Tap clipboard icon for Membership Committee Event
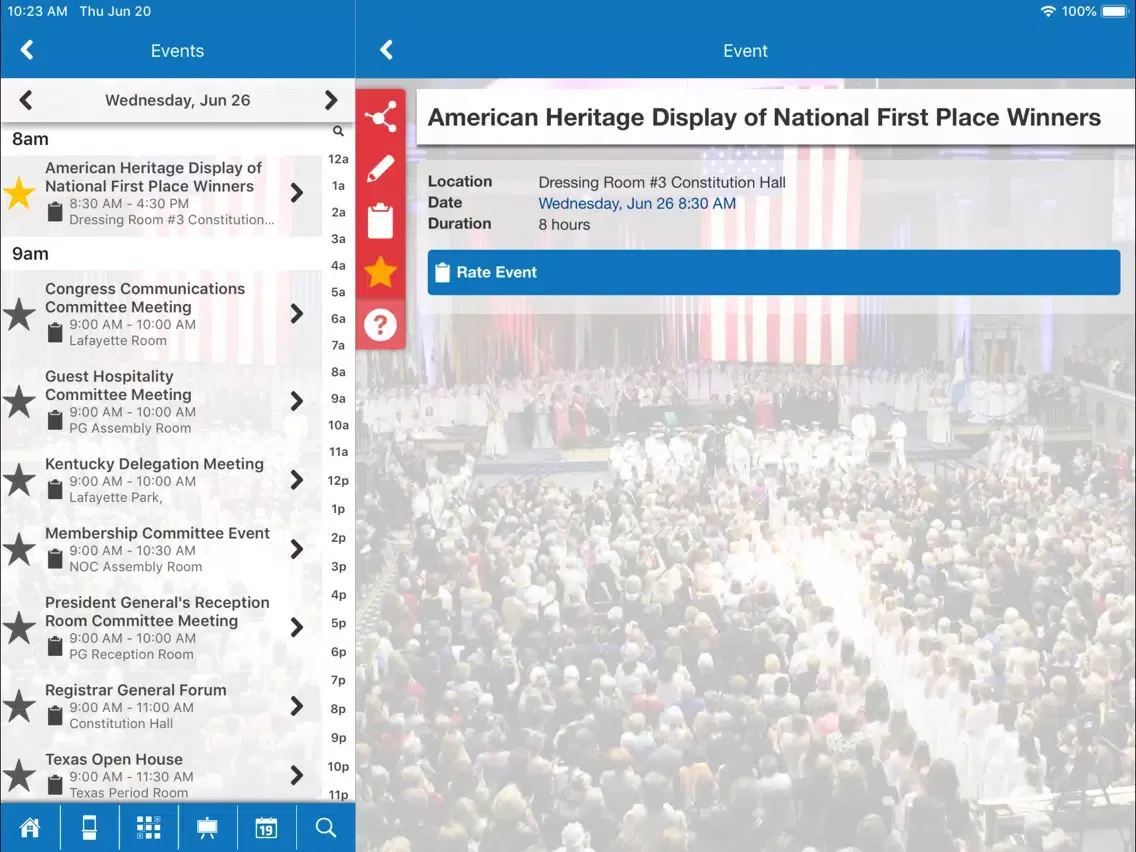 55,559
